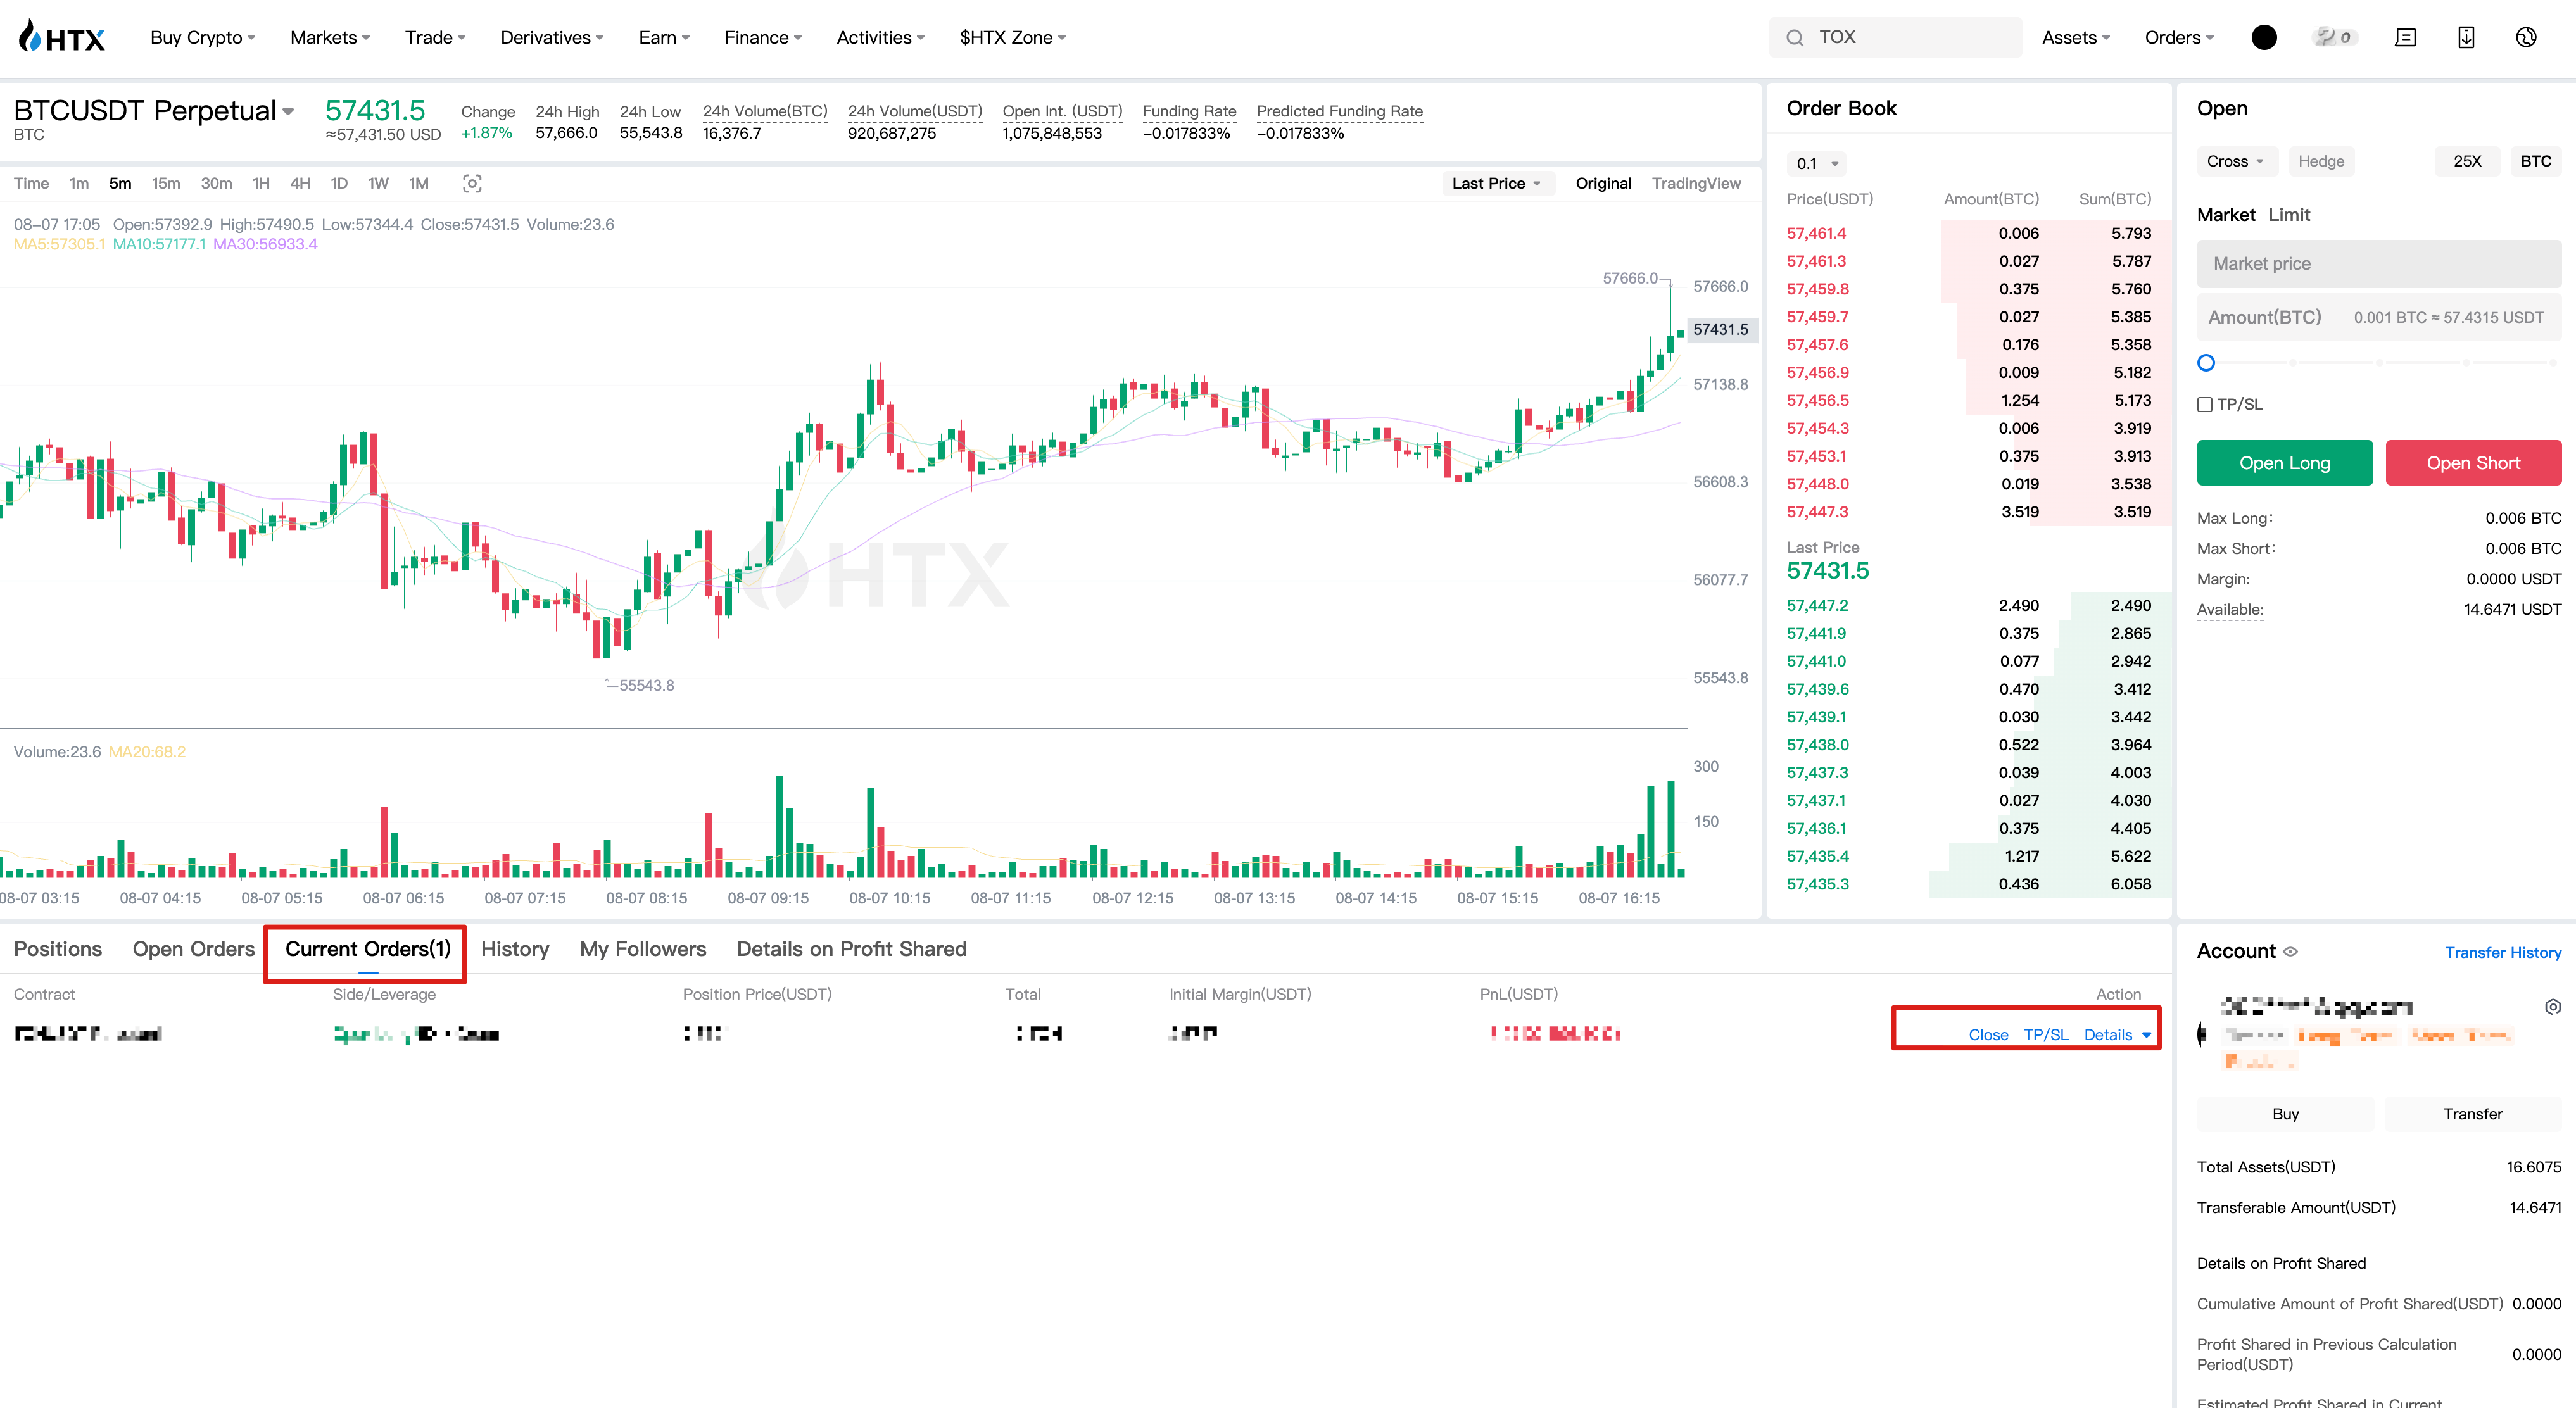Click the HTX logo
The image size is (2576, 1408).
[61, 37]
